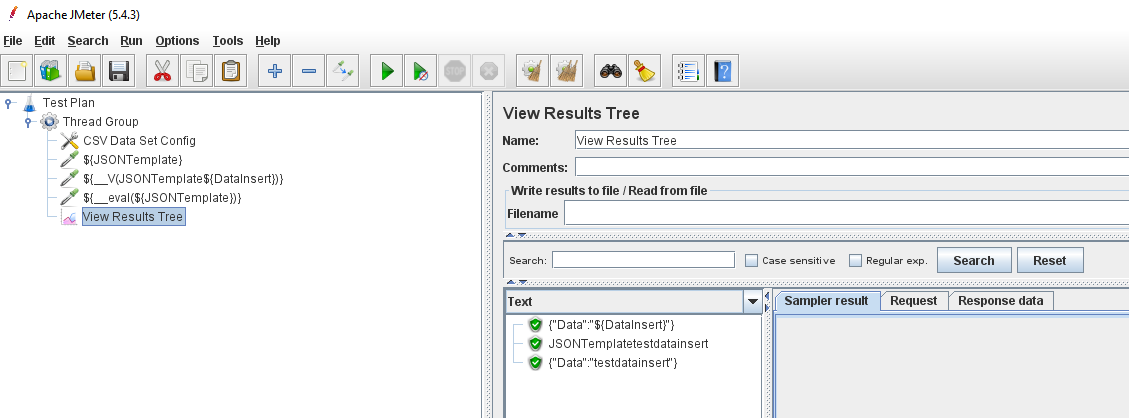Viewport: 1129px width, 418px height.
Task: Start the test with green play icon
Action: click(387, 71)
